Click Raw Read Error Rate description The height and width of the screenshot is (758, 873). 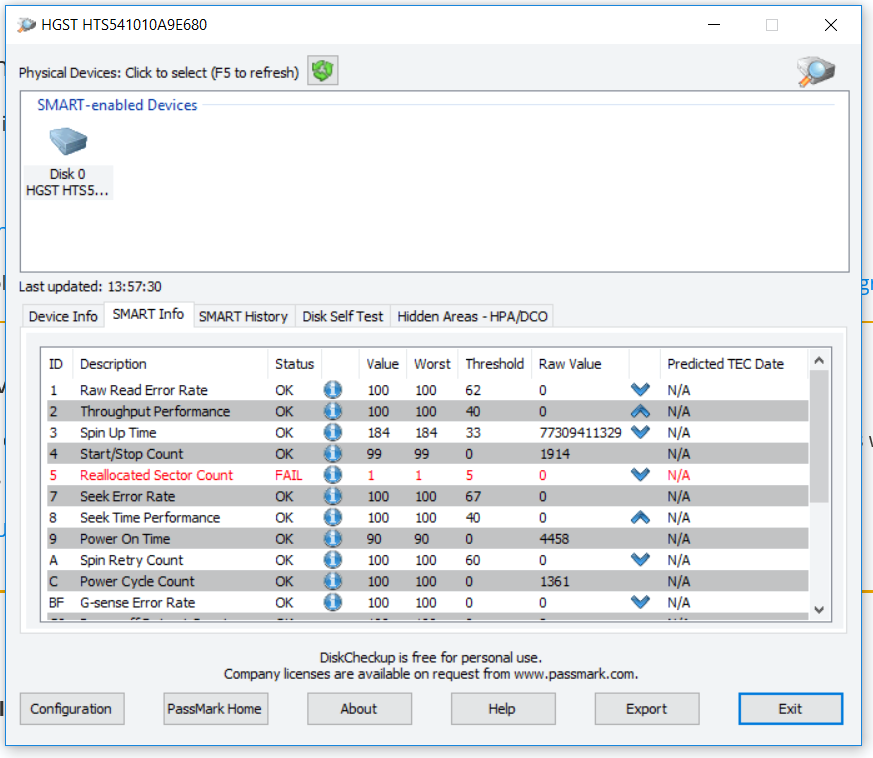coord(144,390)
